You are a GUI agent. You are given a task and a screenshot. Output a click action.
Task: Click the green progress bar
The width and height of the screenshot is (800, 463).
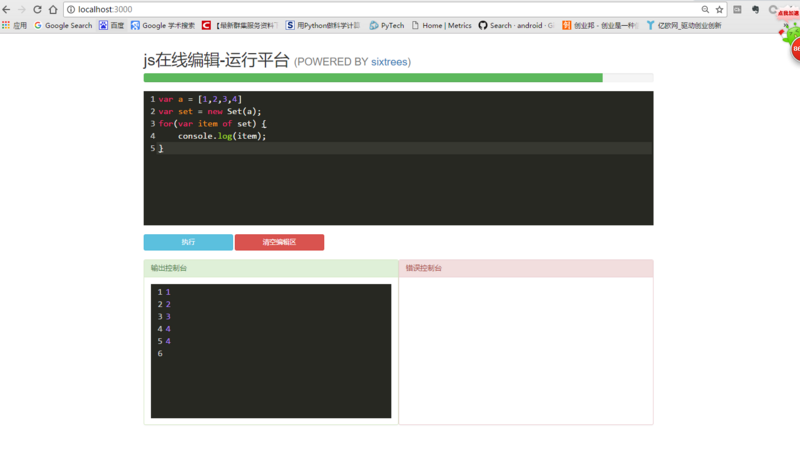pos(373,78)
